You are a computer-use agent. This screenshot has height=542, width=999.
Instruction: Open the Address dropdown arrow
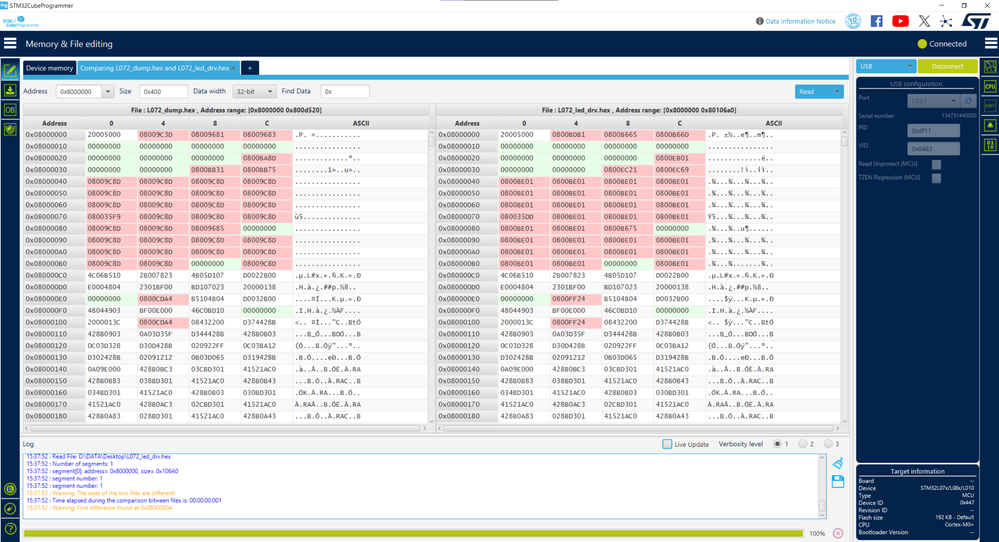[108, 92]
